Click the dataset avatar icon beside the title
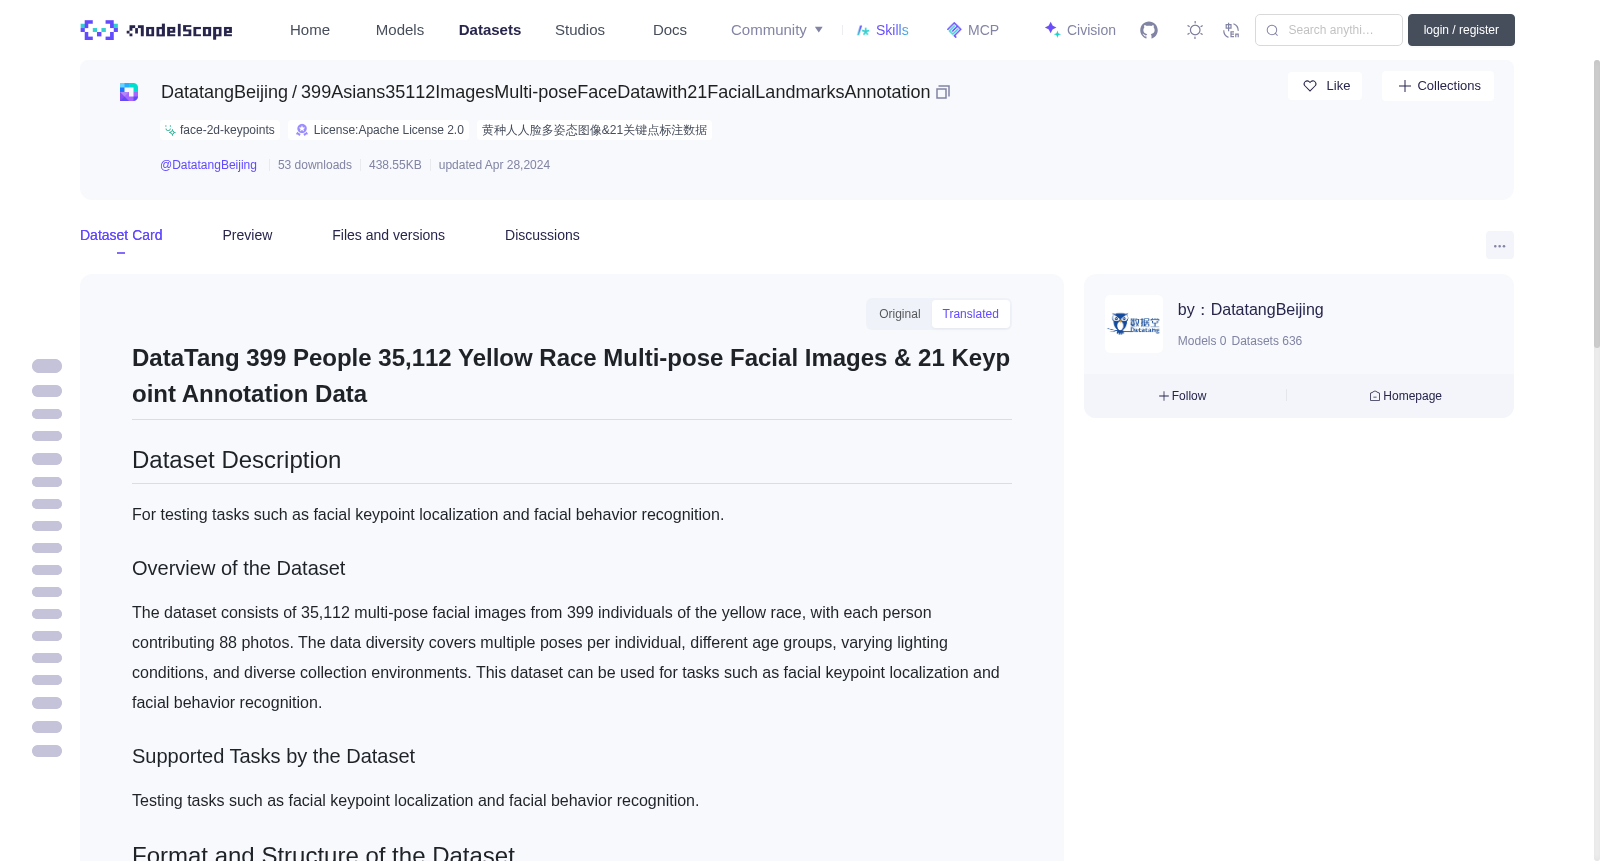The image size is (1600, 861). click(129, 92)
